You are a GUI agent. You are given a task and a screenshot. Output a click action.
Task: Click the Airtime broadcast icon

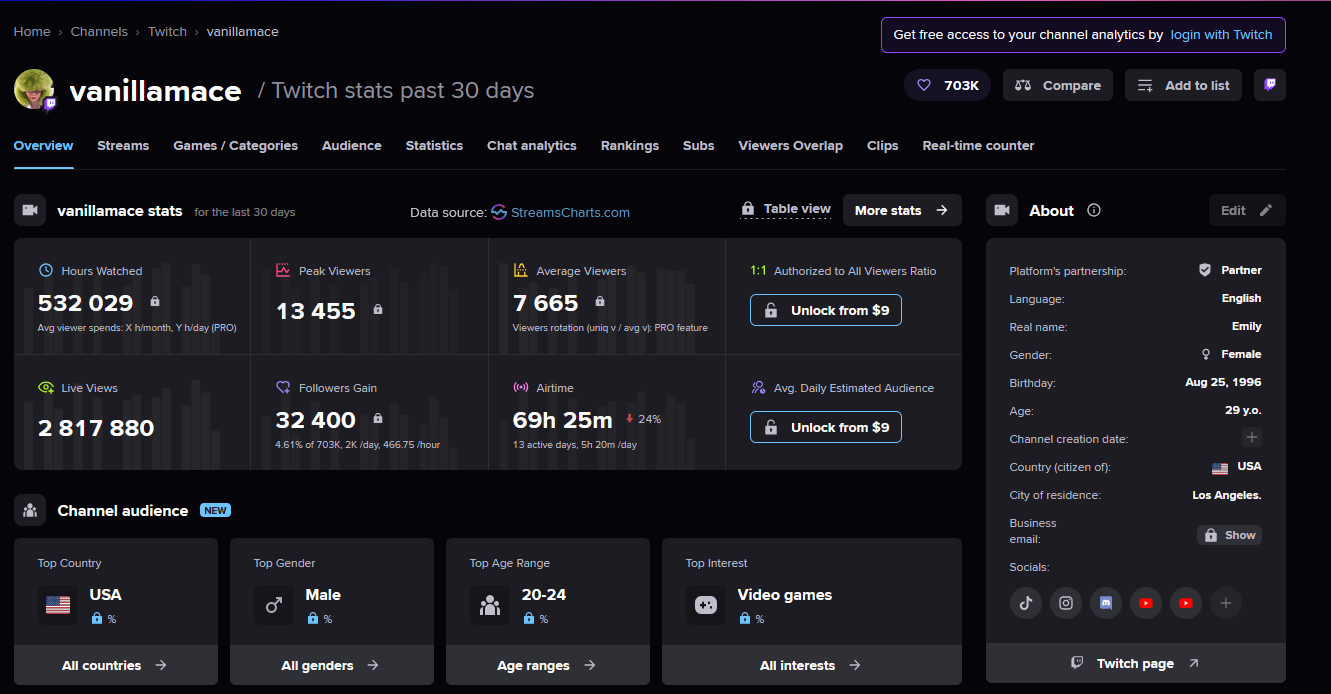520,387
